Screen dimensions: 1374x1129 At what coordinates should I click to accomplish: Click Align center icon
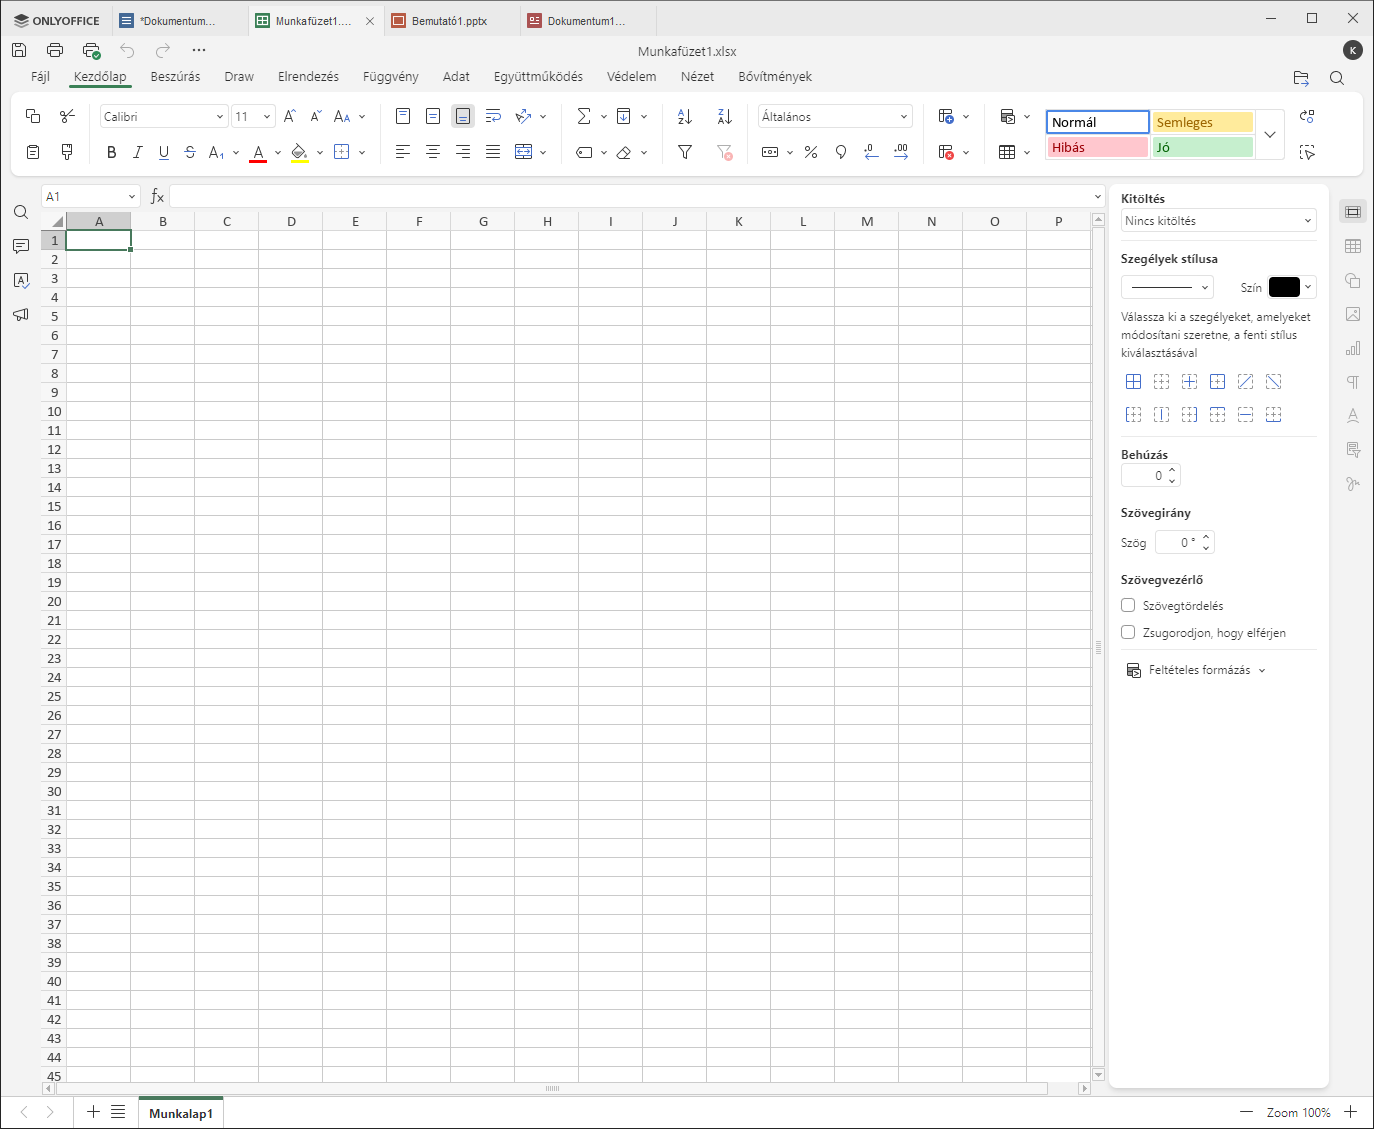(x=433, y=152)
